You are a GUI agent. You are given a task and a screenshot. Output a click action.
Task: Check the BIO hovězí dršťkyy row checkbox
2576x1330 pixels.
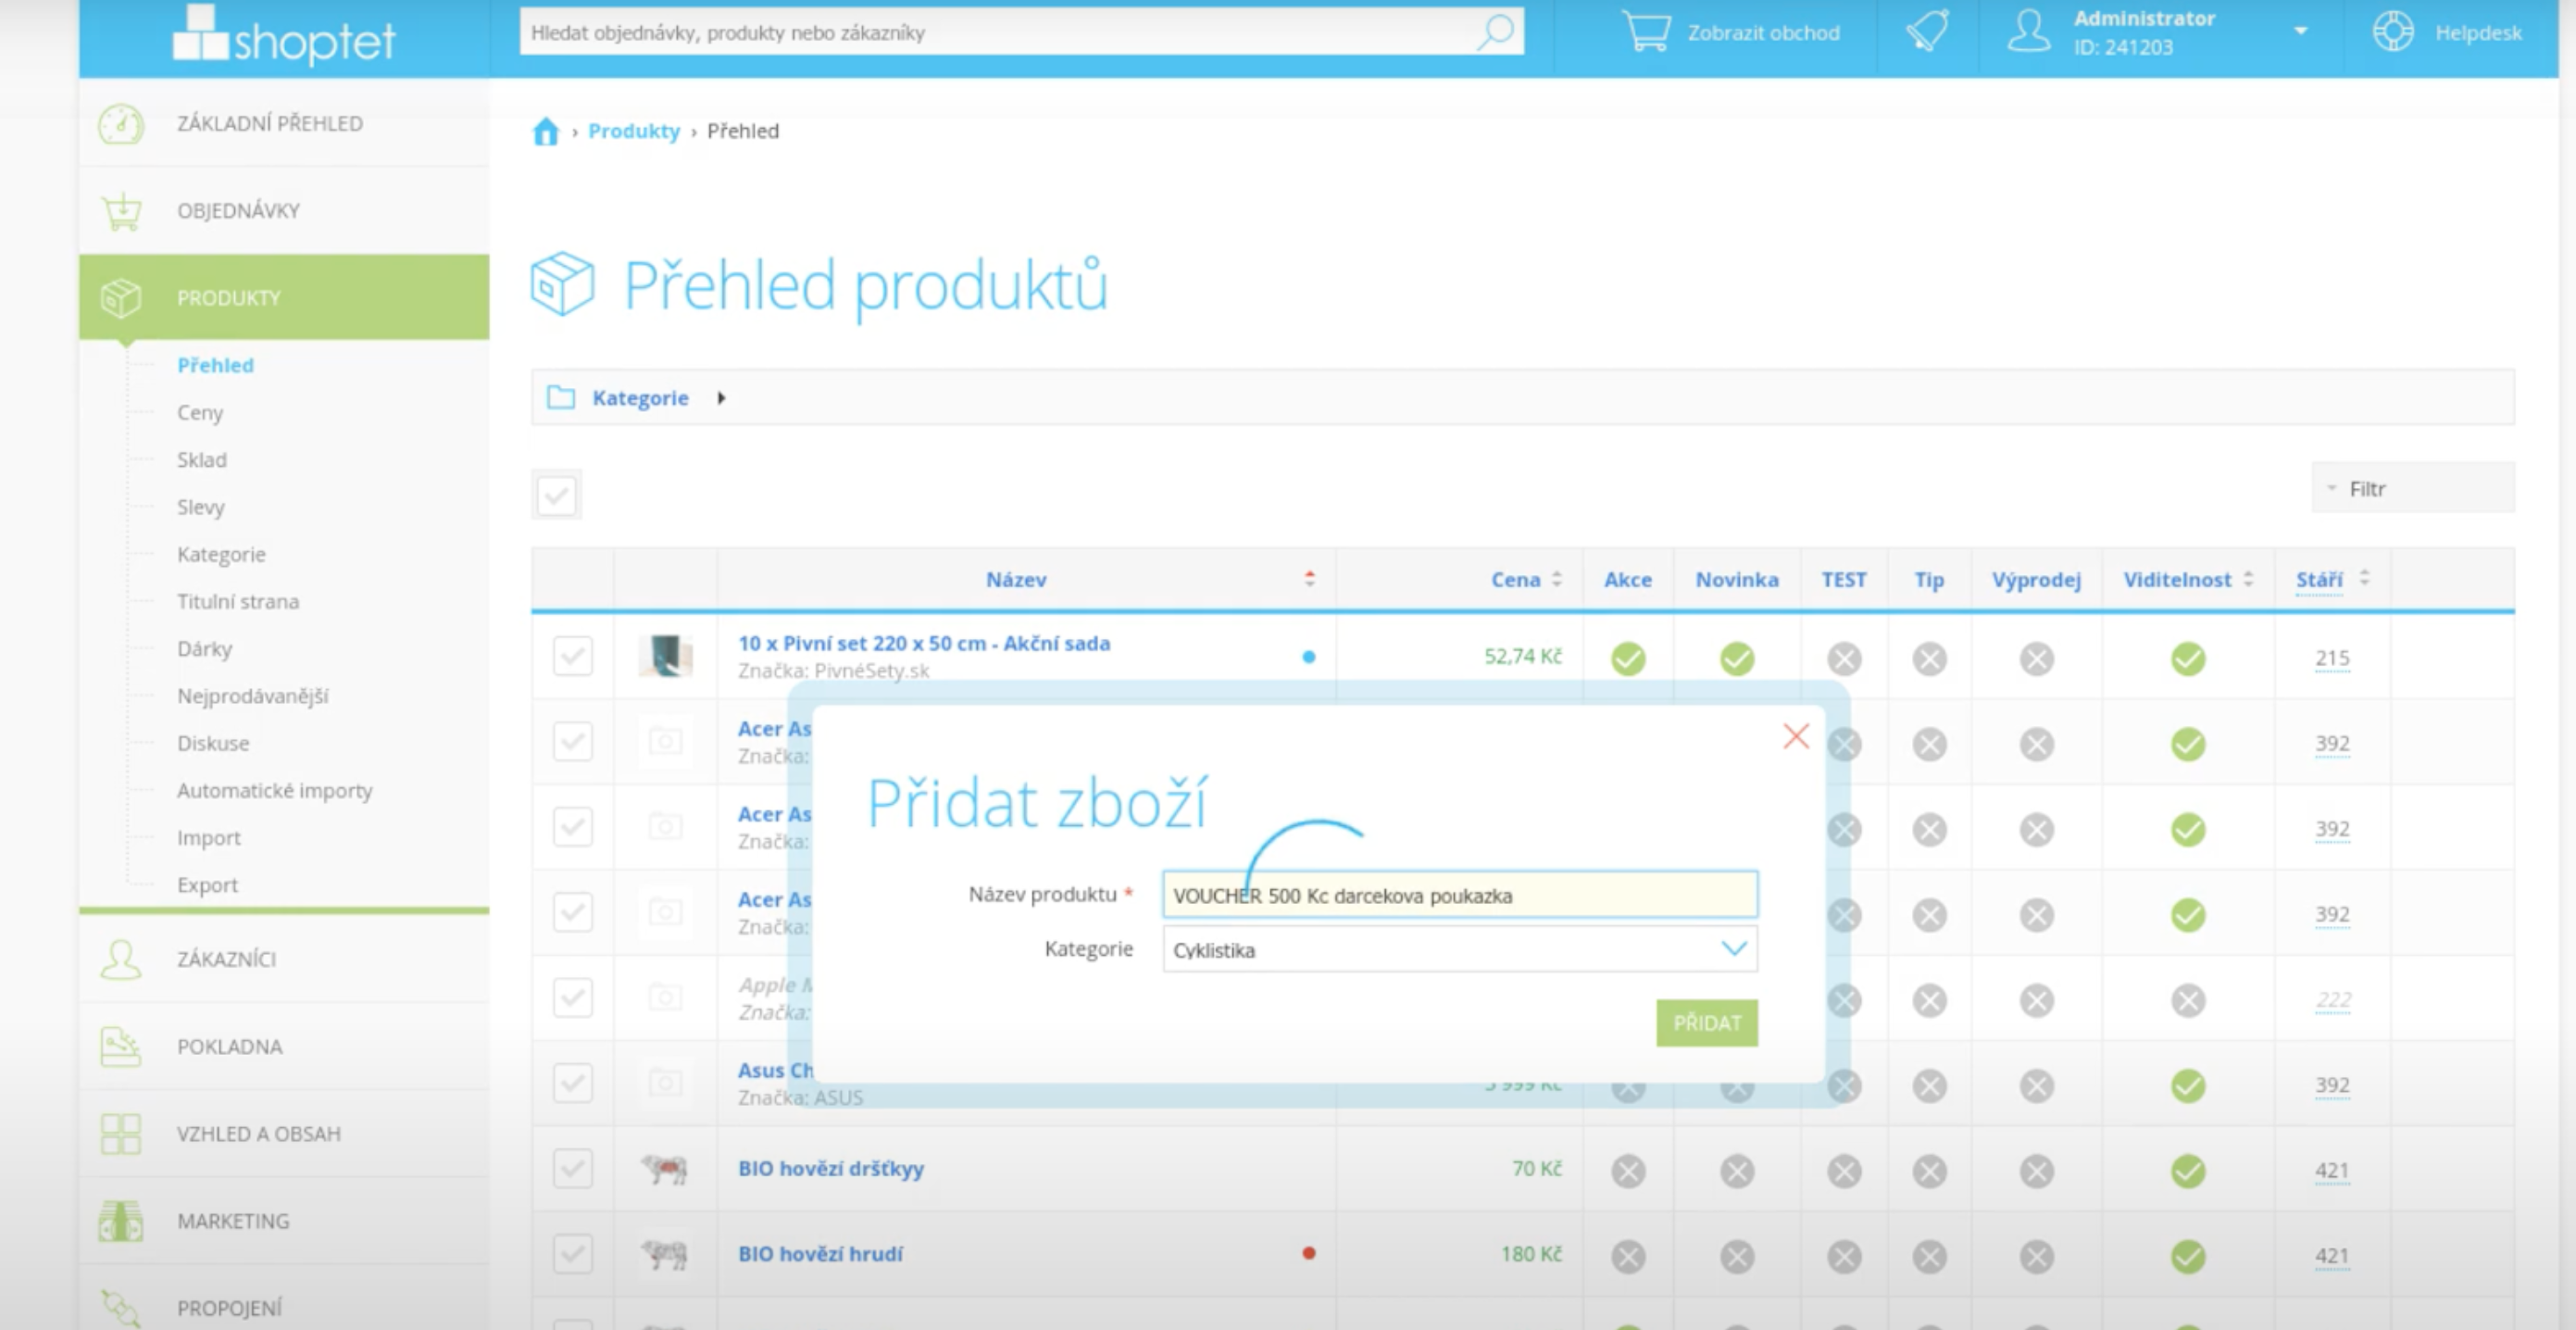click(573, 1168)
